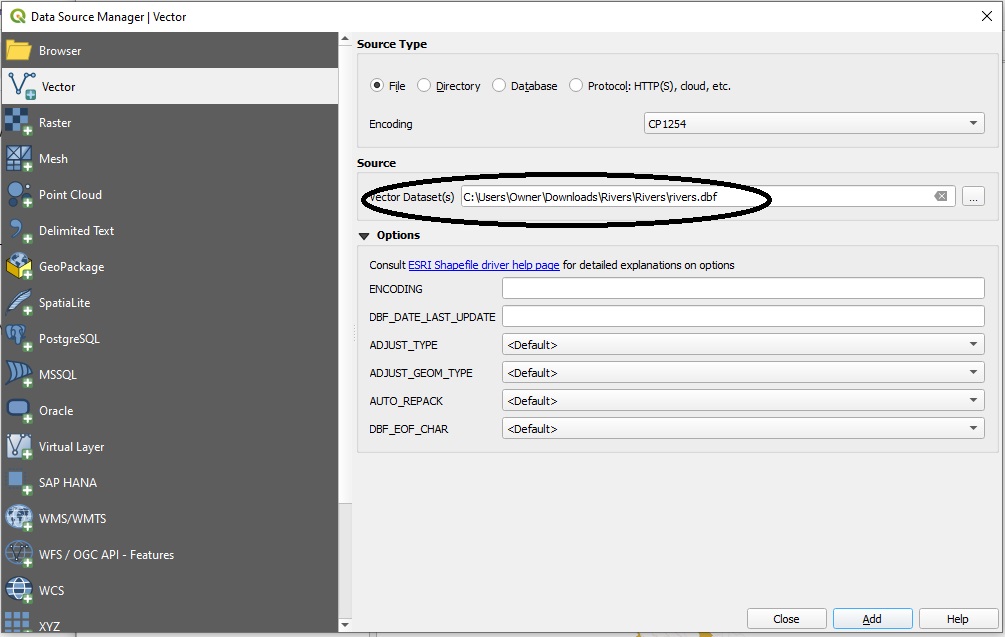
Task: Click the WMS/WMTS globe icon
Action: tap(19, 519)
